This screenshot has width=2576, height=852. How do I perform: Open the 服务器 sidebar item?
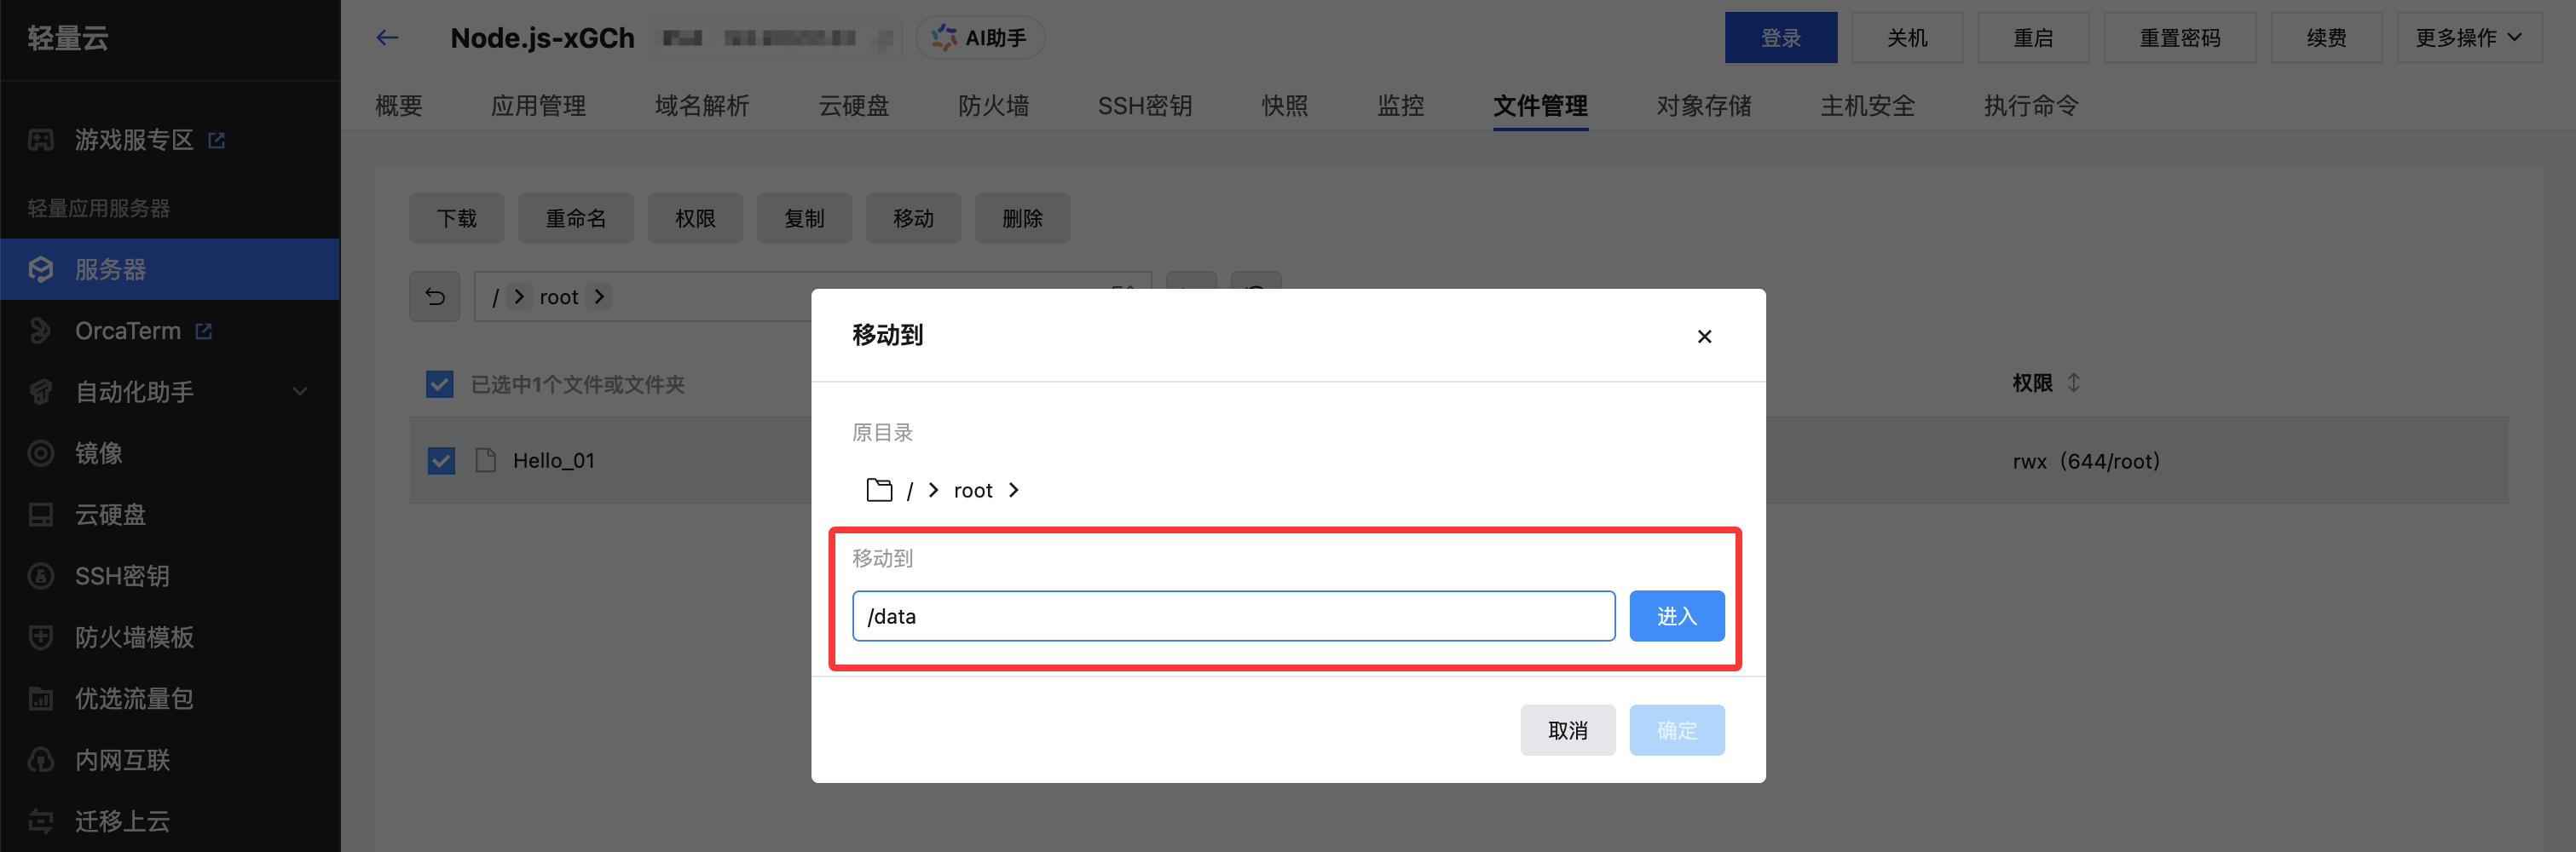110,269
